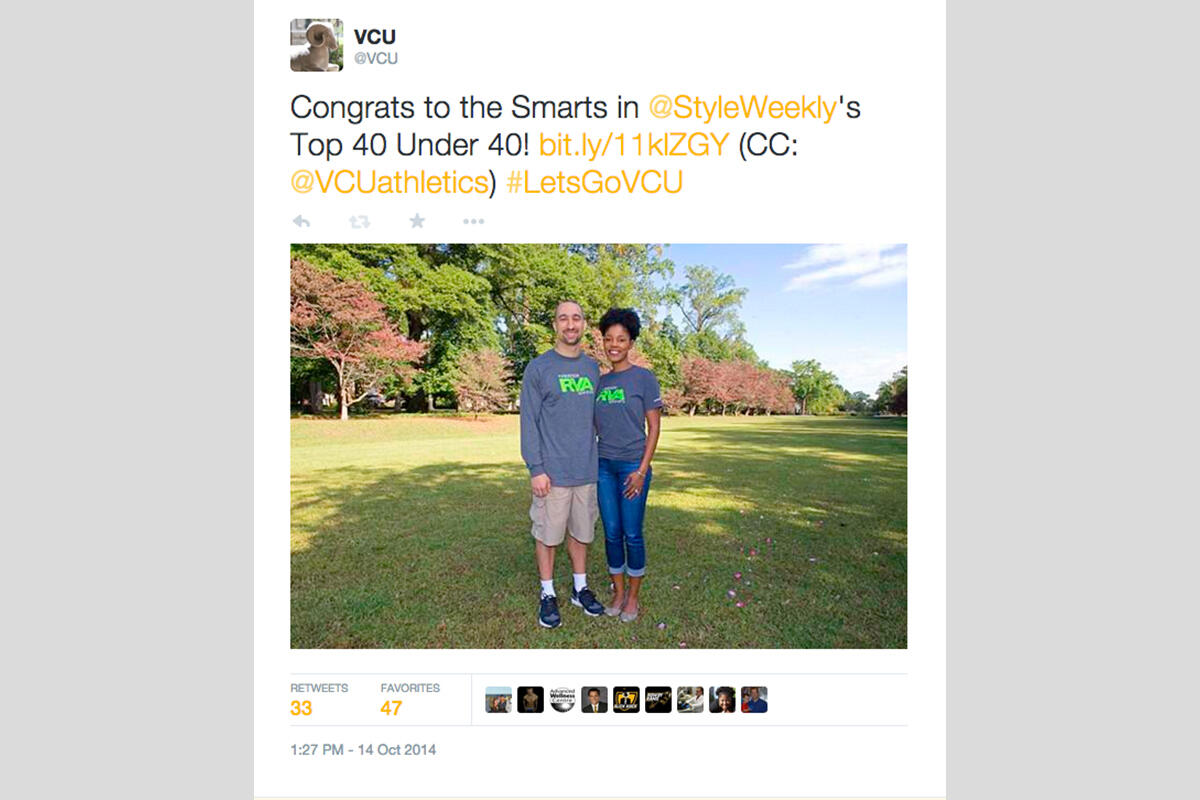
Task: Open the @VCU handle below the name
Action: coord(376,59)
